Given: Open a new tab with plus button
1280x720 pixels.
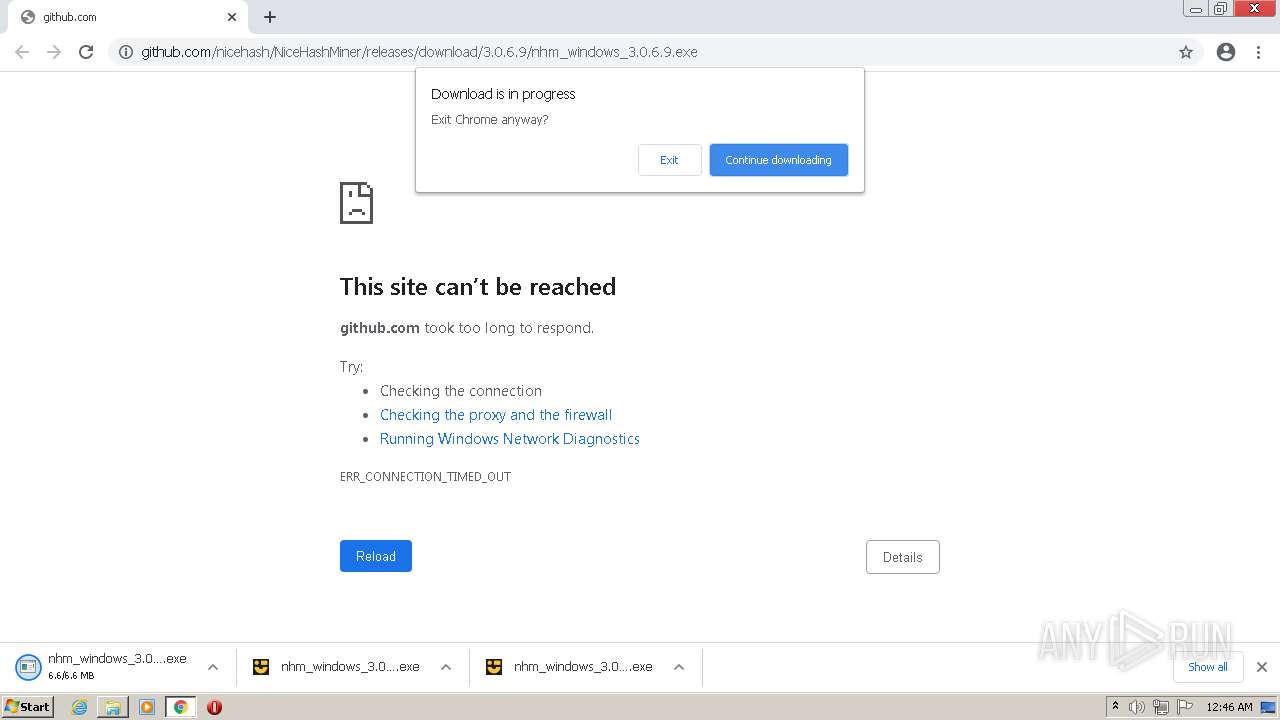Looking at the screenshot, I should coord(270,17).
